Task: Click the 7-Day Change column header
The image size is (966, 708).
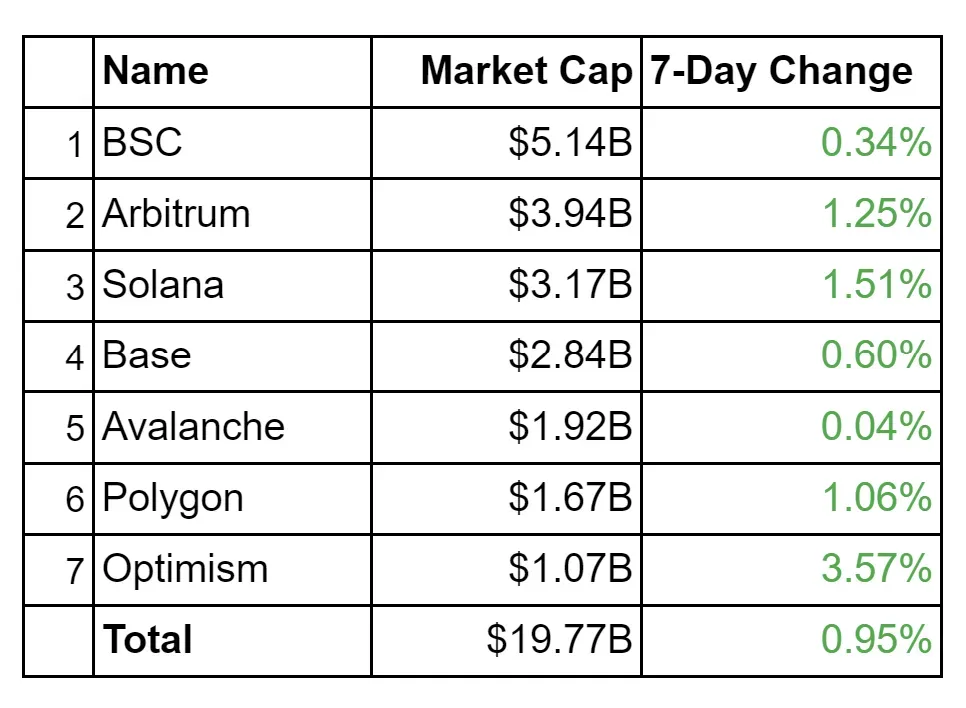Action: 781,71
